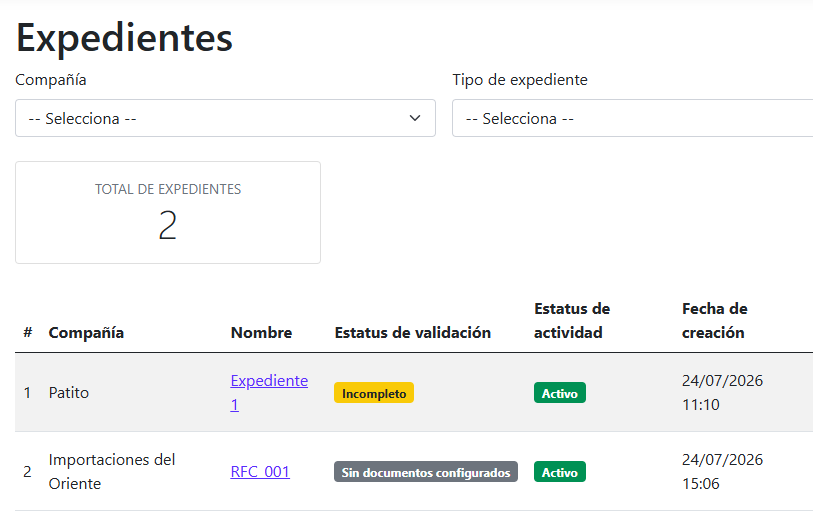Click Activo badge in Importaciones del Oriente row

559,472
